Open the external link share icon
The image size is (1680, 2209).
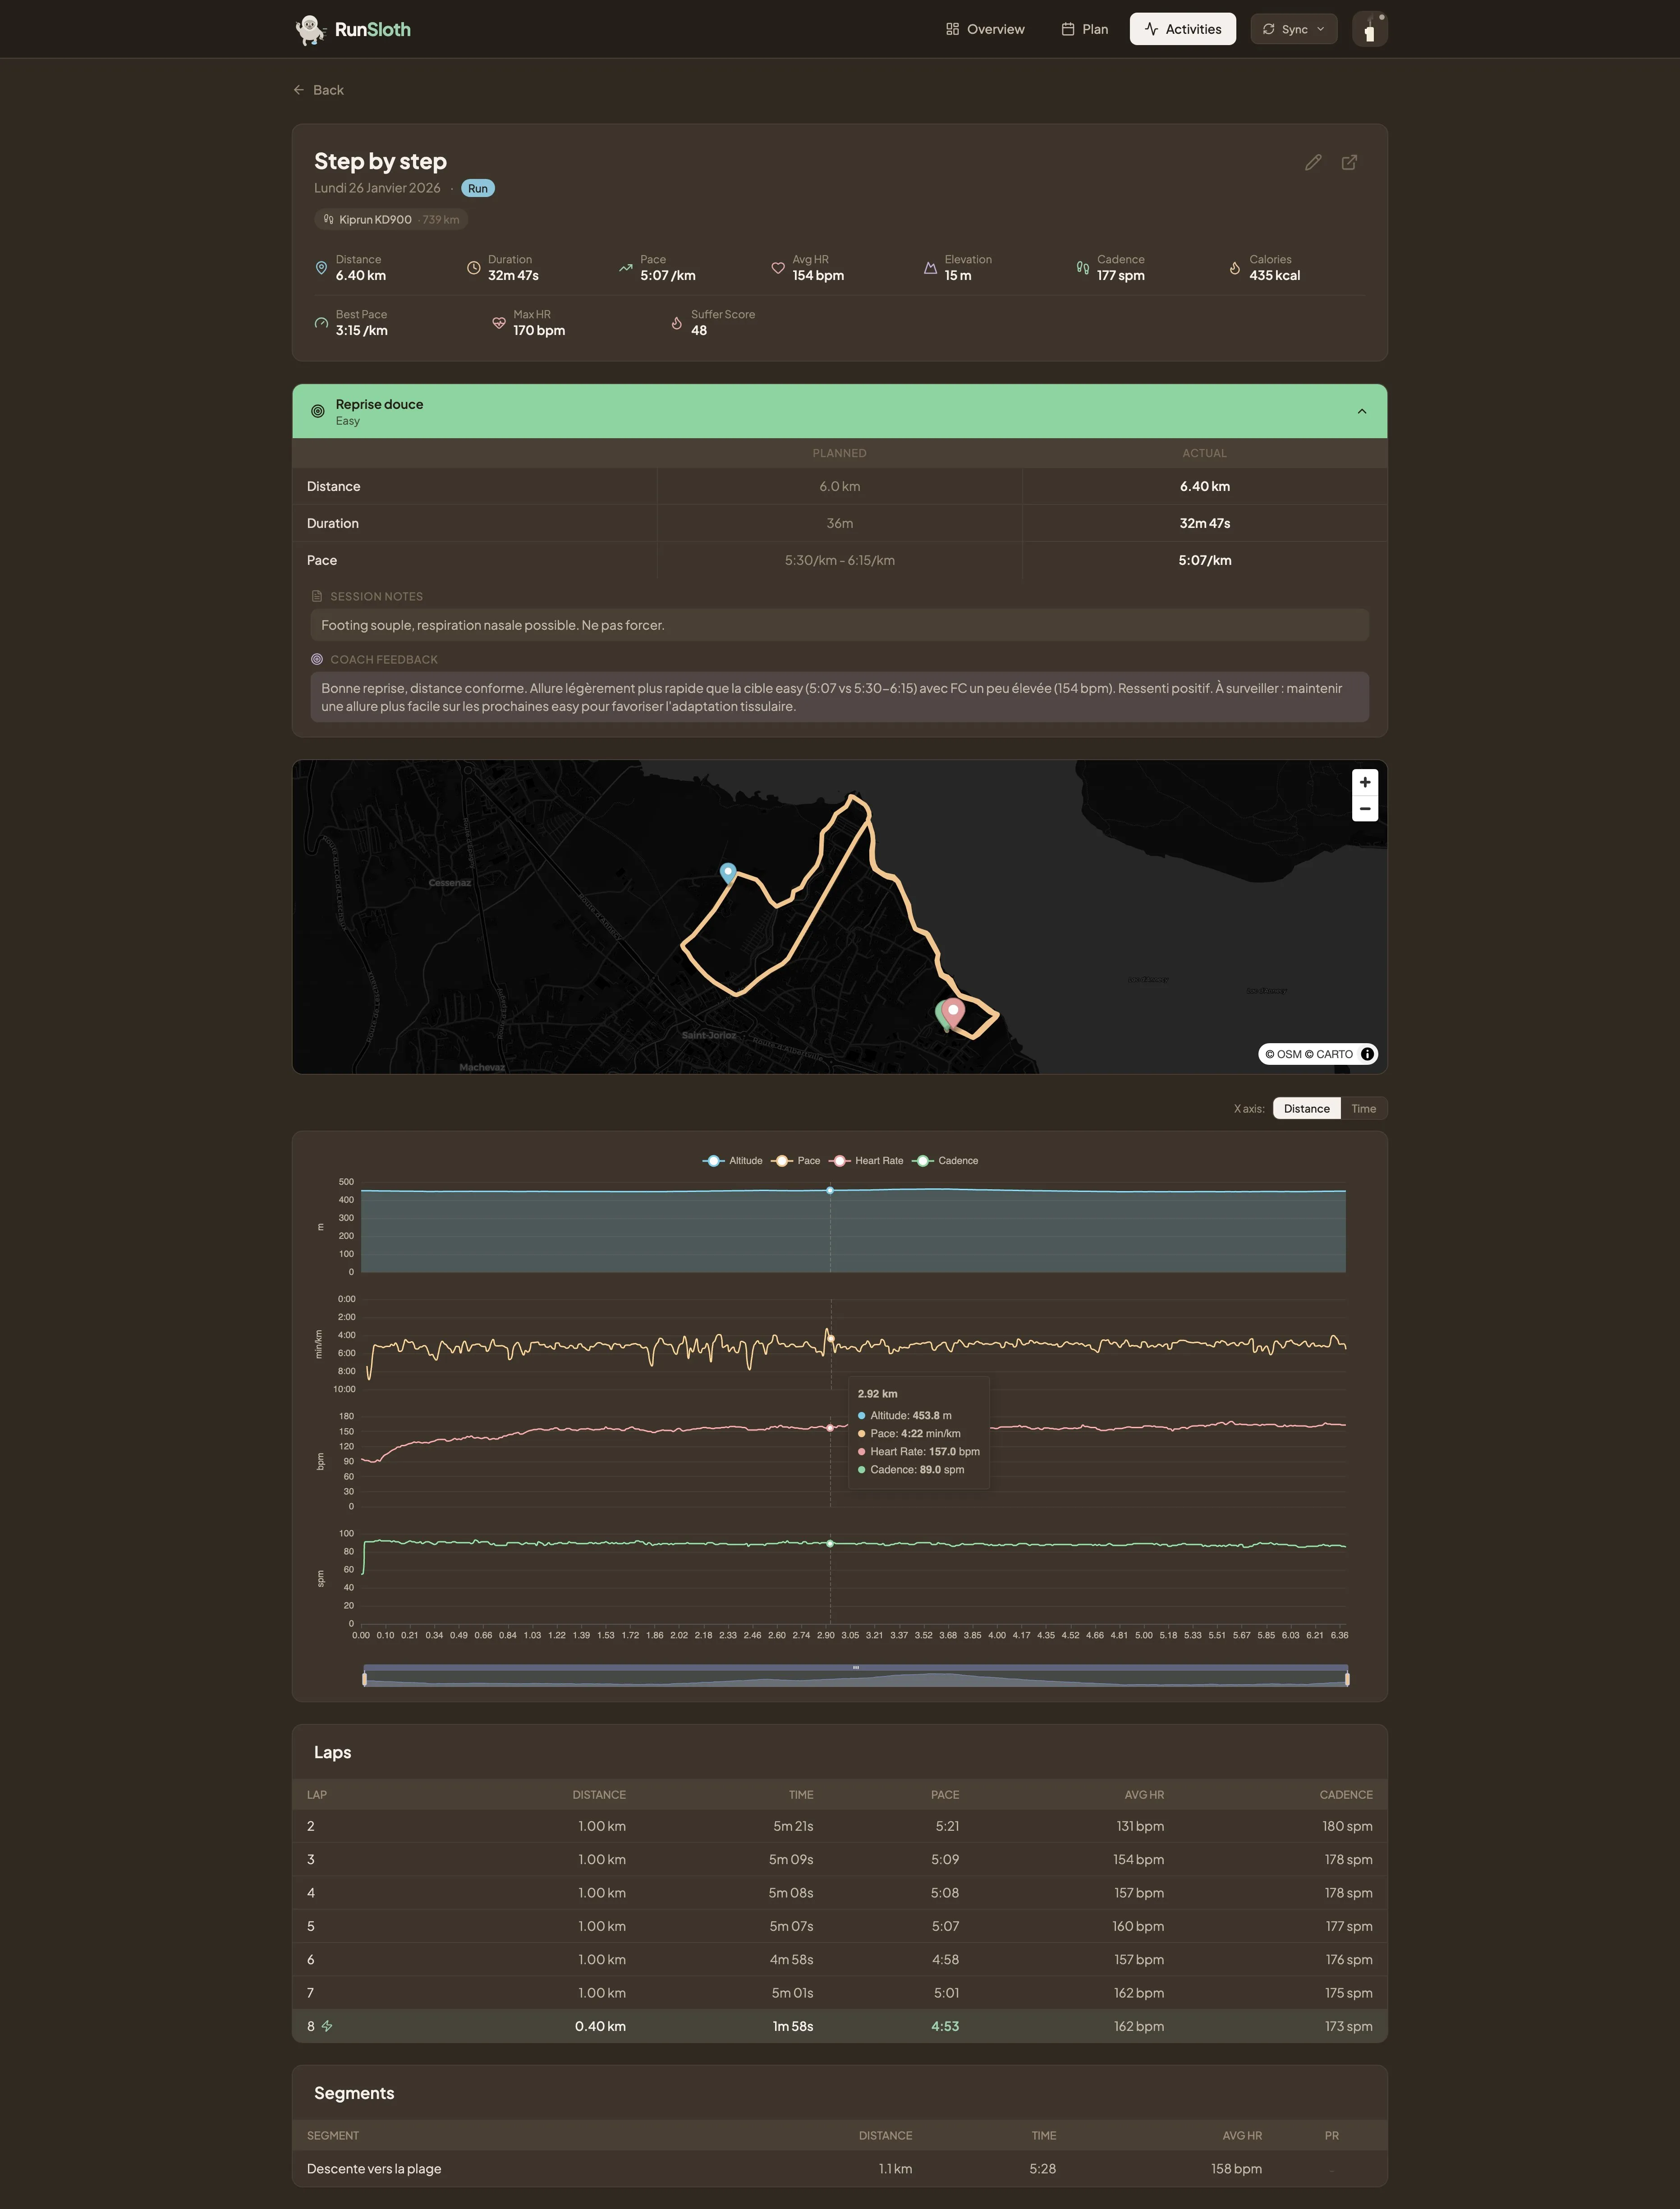(x=1349, y=162)
